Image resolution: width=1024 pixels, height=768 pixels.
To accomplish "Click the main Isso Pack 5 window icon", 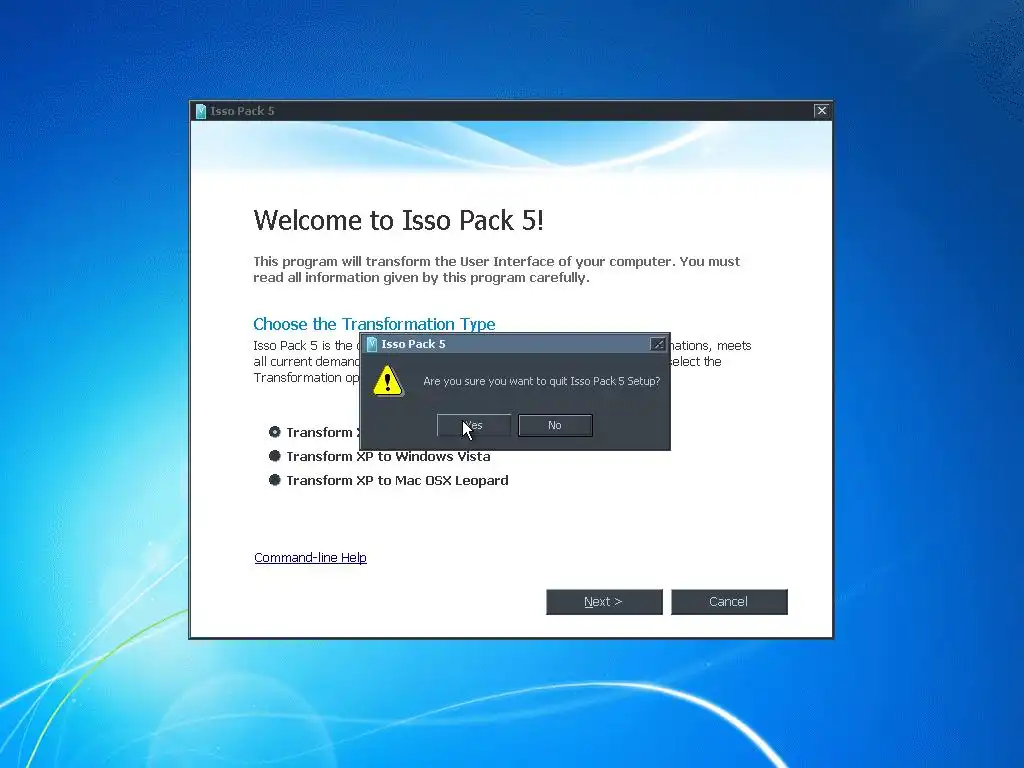I will (x=201, y=111).
